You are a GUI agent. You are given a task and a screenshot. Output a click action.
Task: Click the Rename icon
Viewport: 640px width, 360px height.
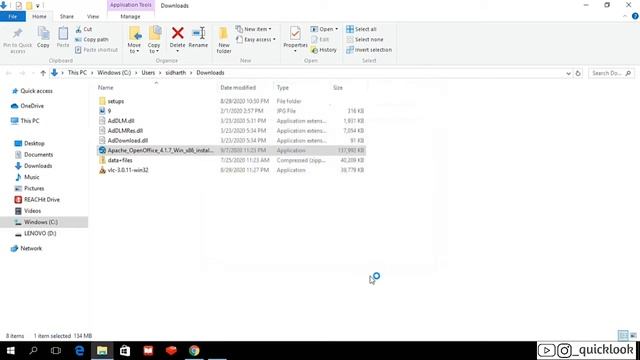(x=198, y=33)
